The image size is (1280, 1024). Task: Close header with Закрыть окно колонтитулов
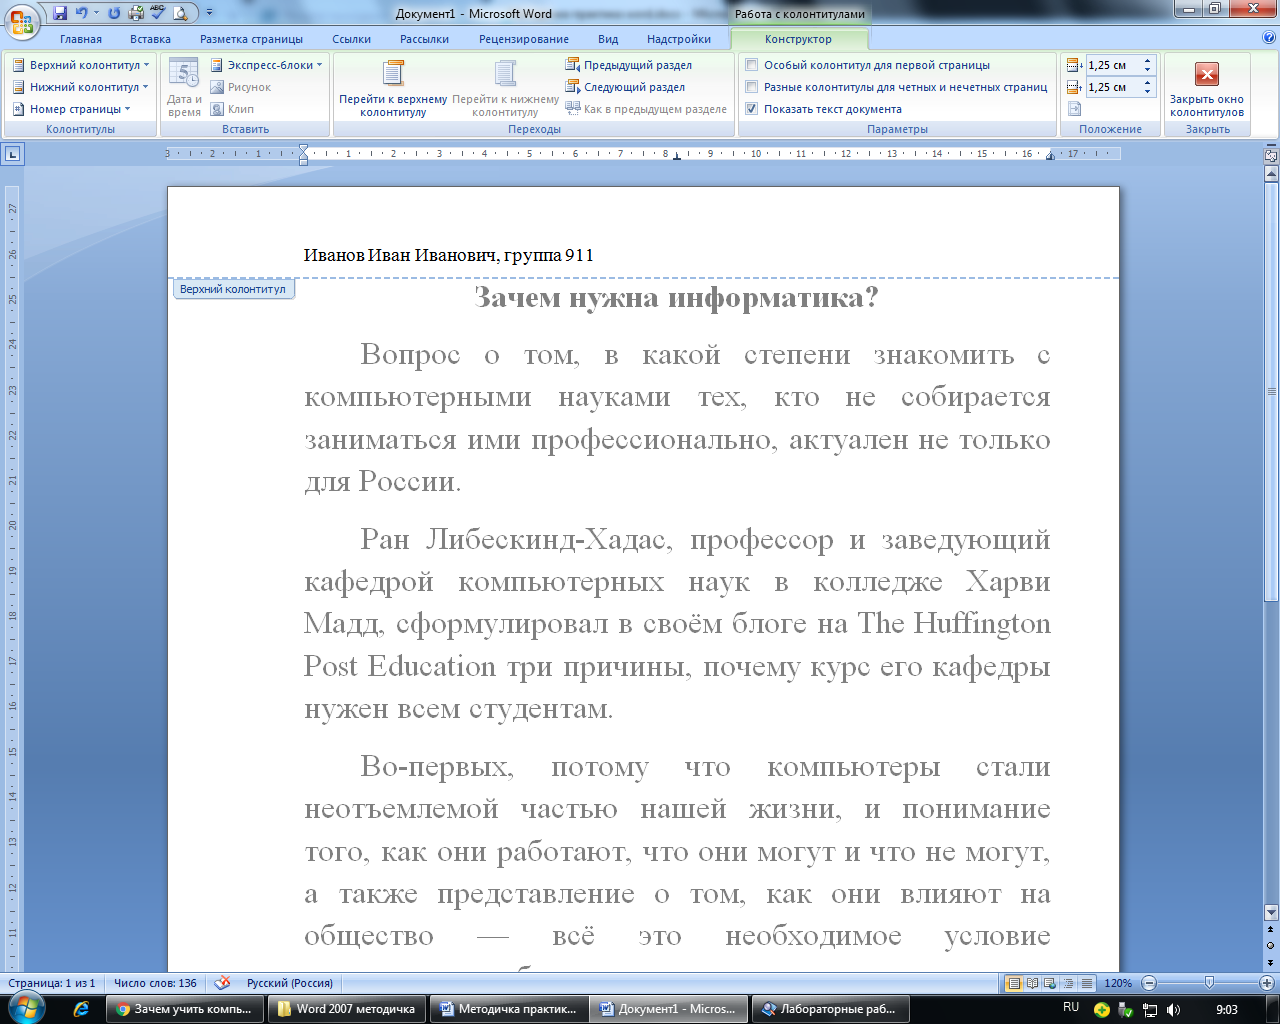tap(1207, 88)
